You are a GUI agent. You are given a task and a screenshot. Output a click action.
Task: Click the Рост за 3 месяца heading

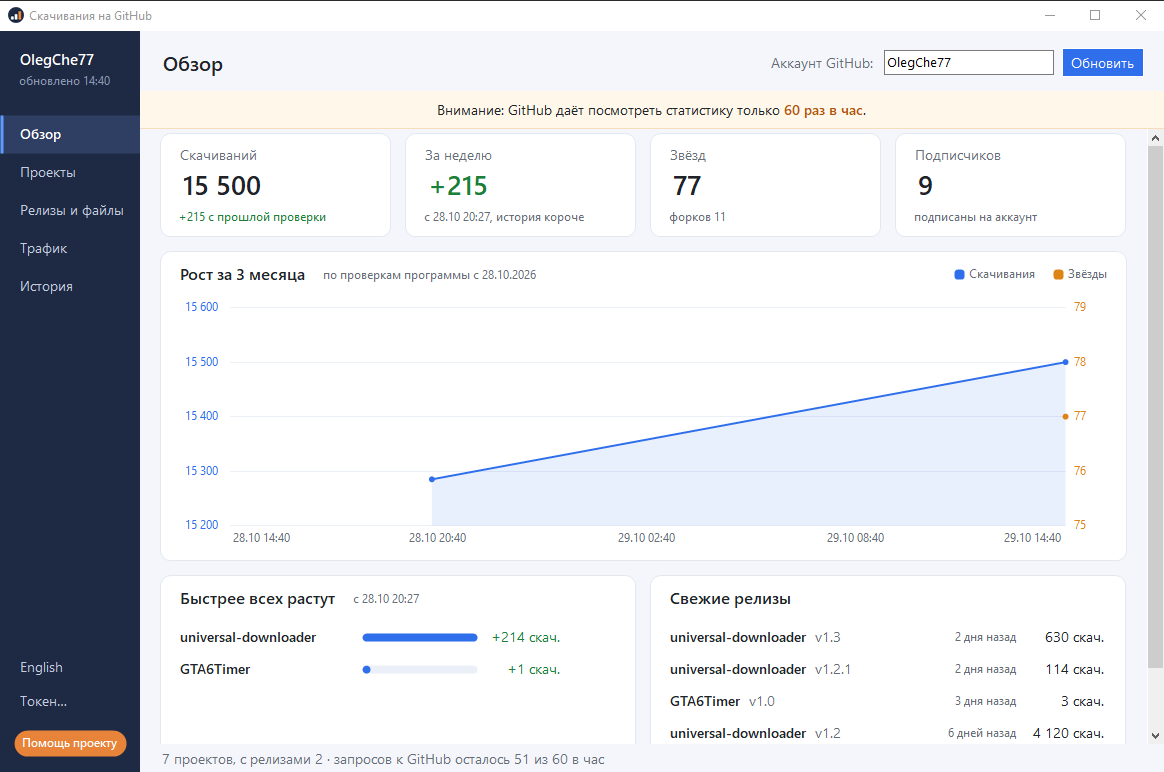242,275
